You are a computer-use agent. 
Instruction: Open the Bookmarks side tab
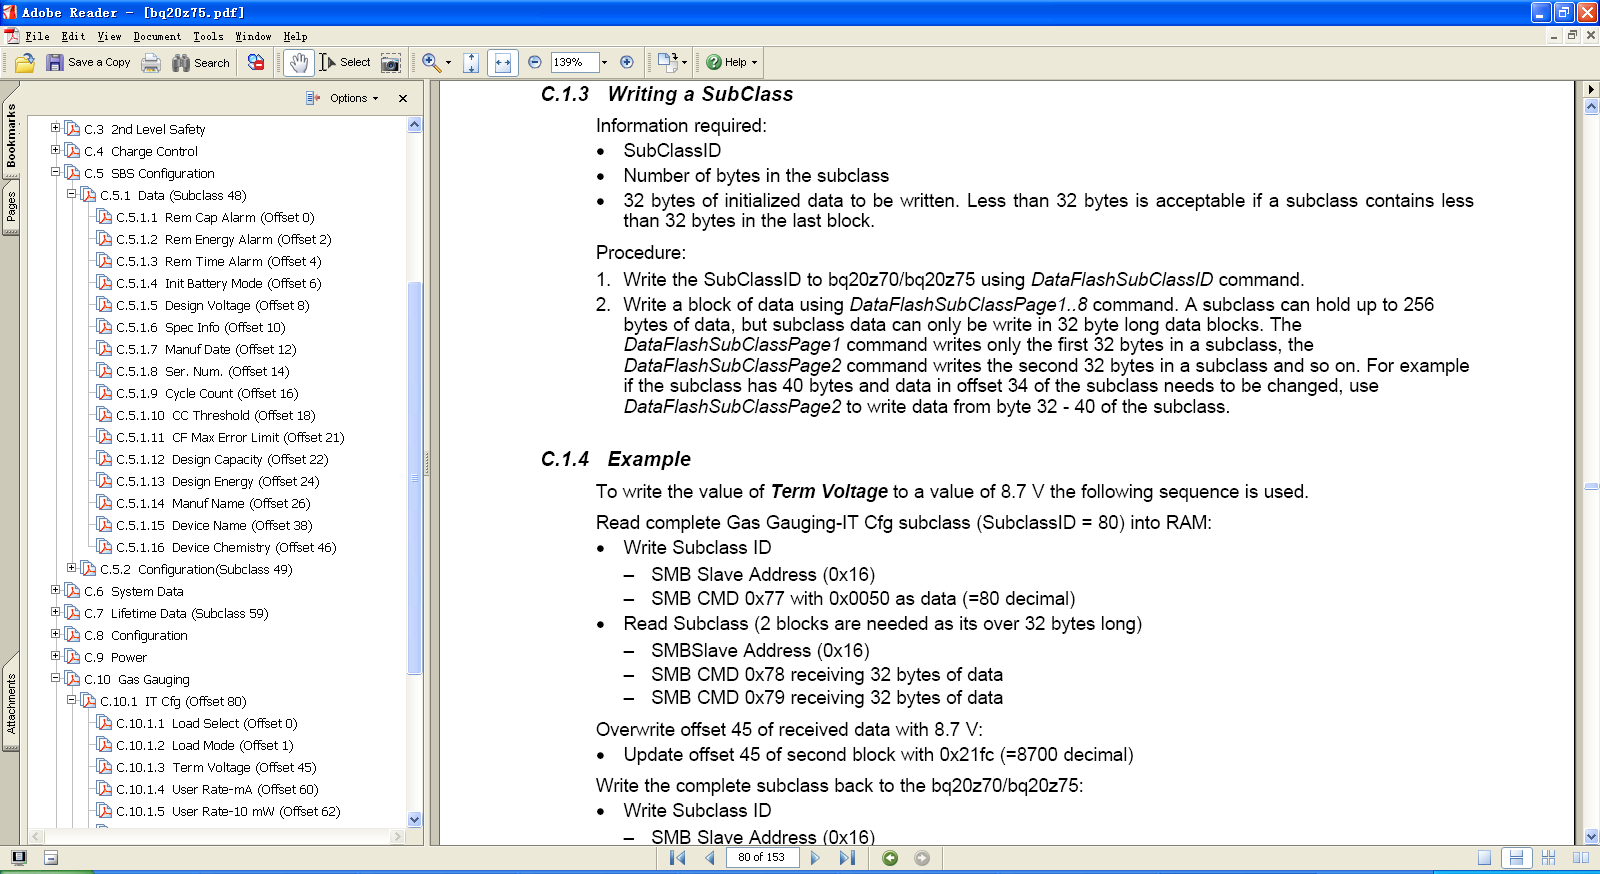11,136
